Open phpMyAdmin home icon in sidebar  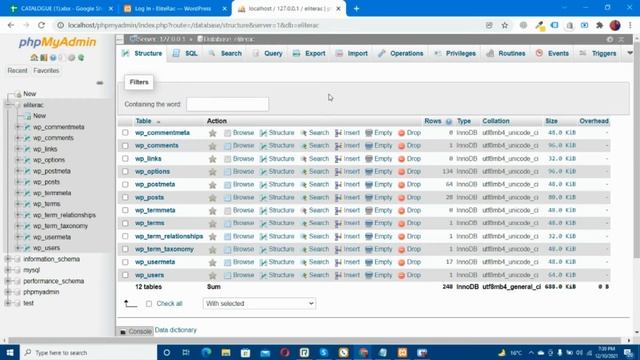pos(34,58)
